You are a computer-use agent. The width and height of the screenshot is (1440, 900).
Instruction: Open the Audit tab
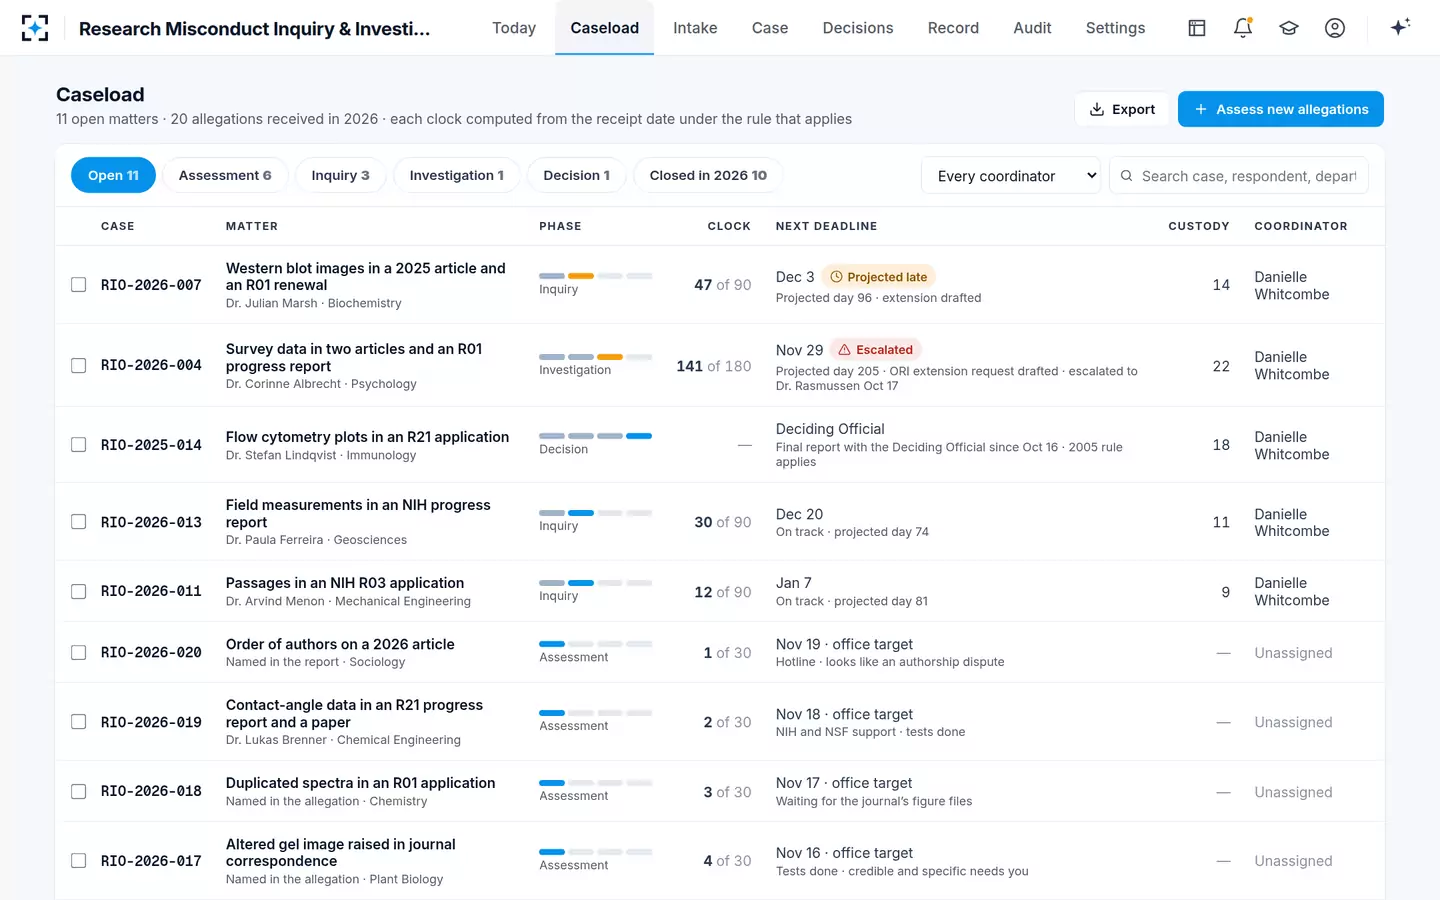1032,28
